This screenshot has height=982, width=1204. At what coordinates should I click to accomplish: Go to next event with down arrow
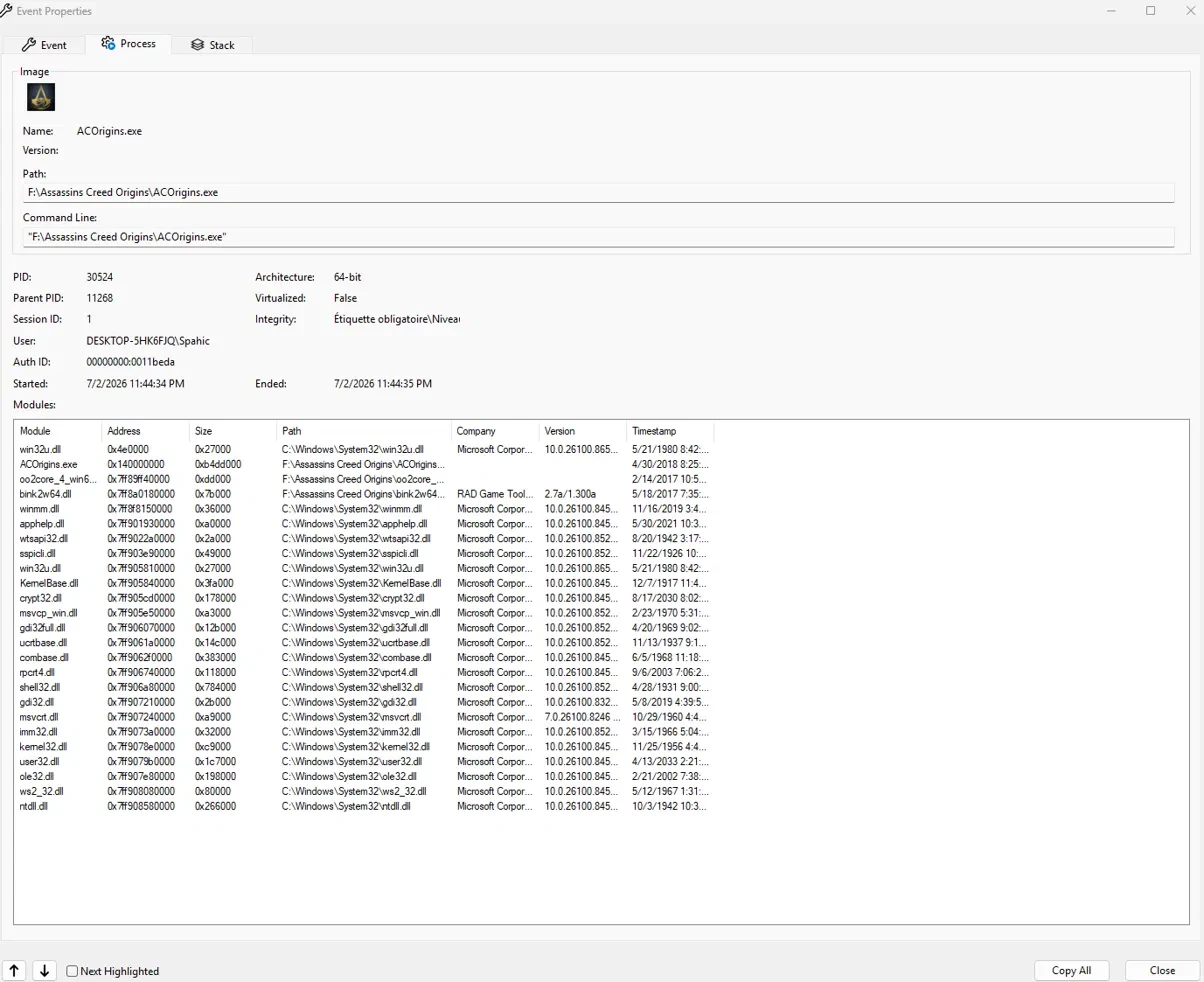click(44, 970)
